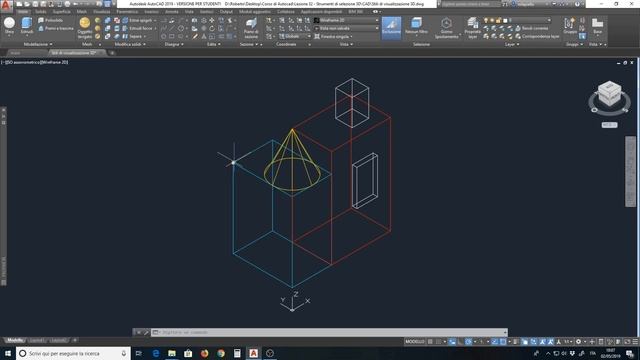Click the Windows taskbar search box
640x360 pixels.
tap(73, 353)
